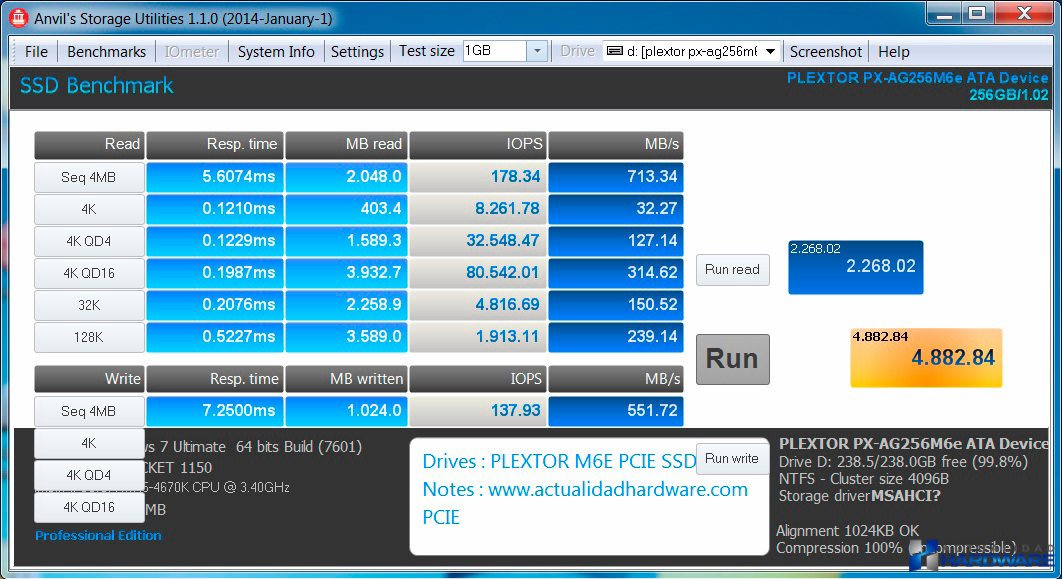The image size is (1063, 579).
Task: Click the Screenshot toolbar item
Action: tap(825, 52)
